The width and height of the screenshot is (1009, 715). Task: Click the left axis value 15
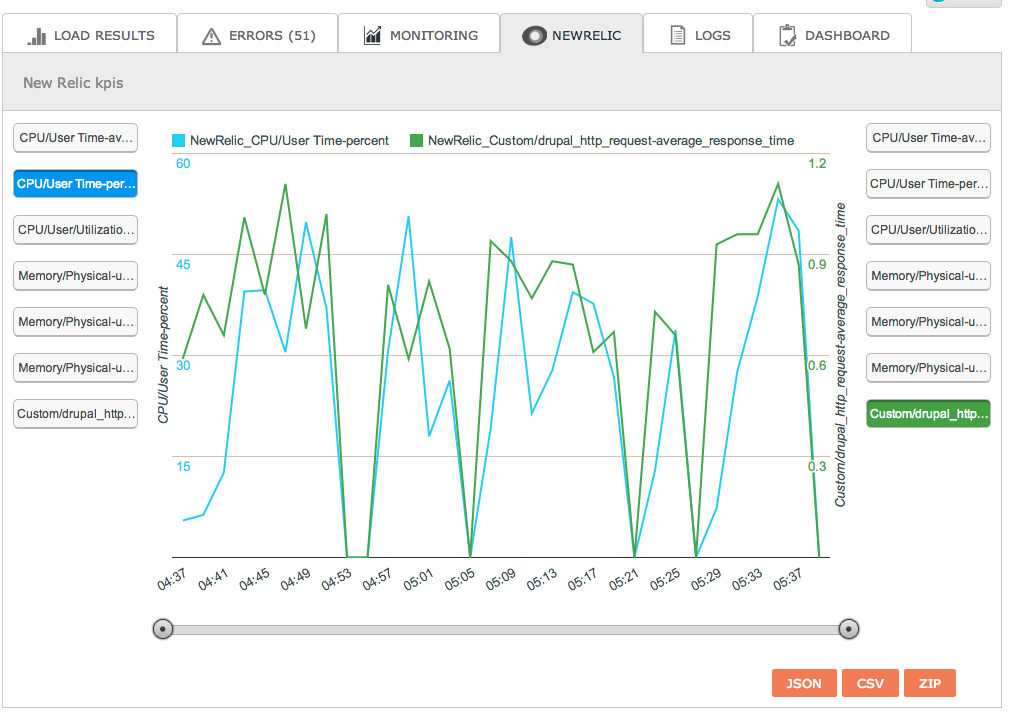point(183,467)
